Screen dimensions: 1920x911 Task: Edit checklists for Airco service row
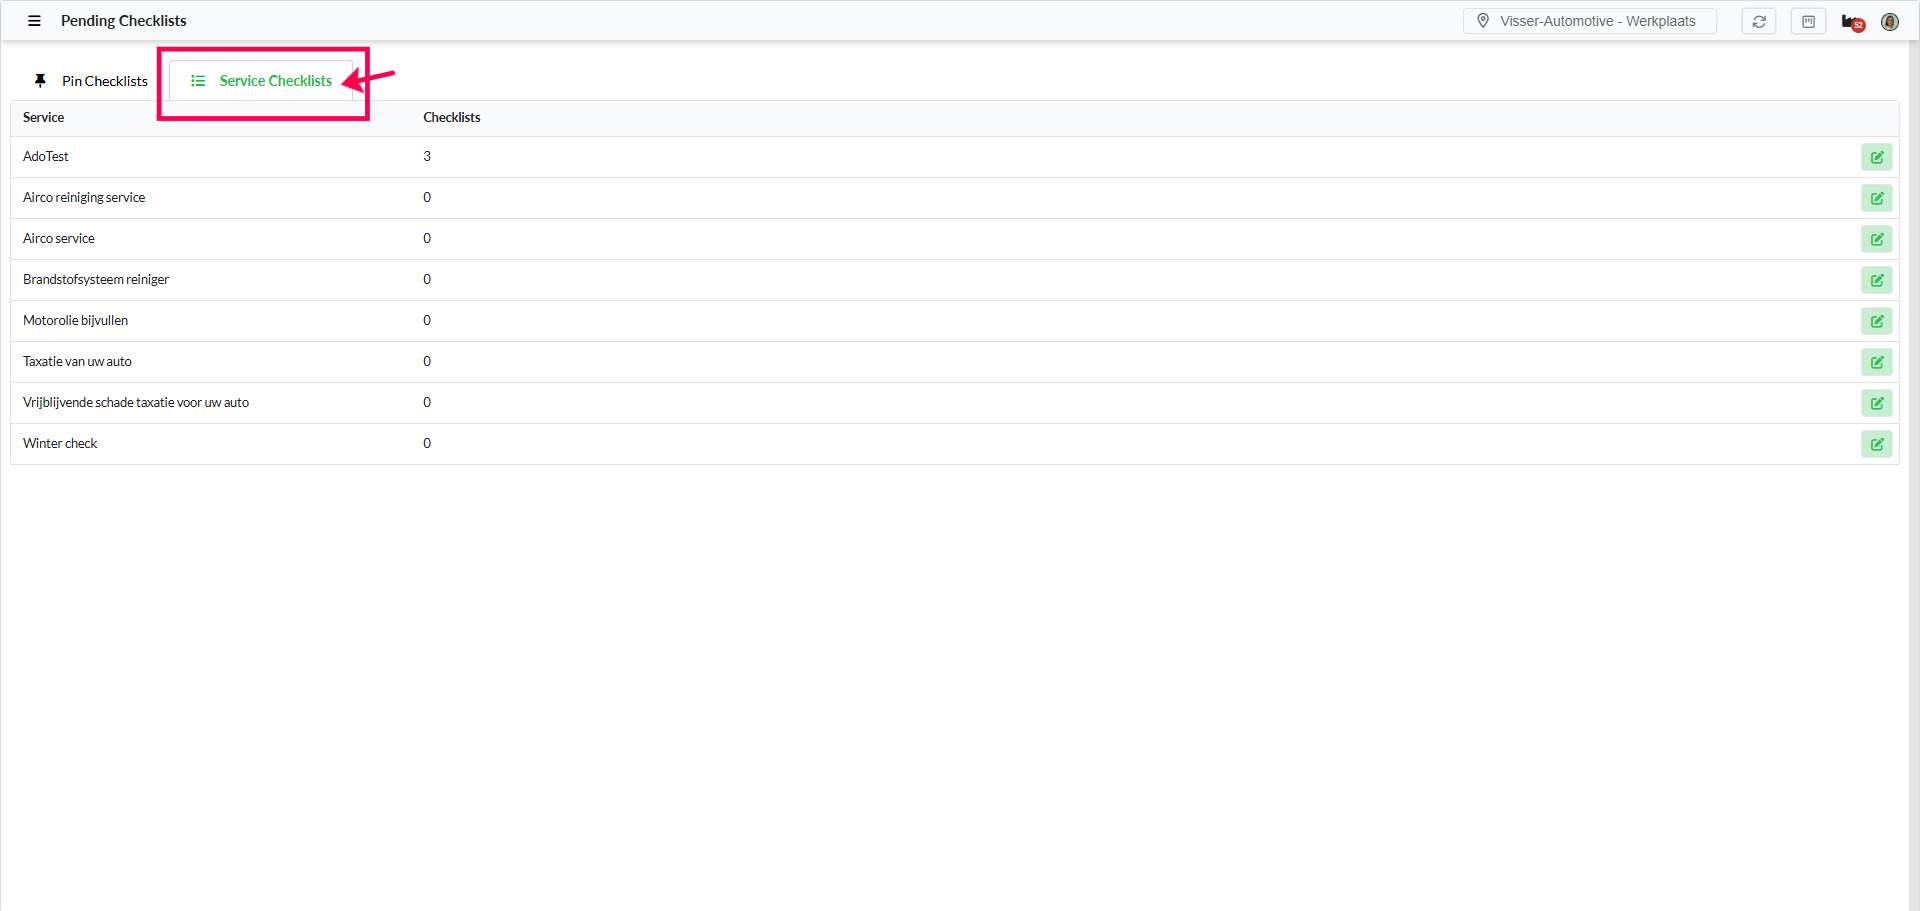[1876, 239]
